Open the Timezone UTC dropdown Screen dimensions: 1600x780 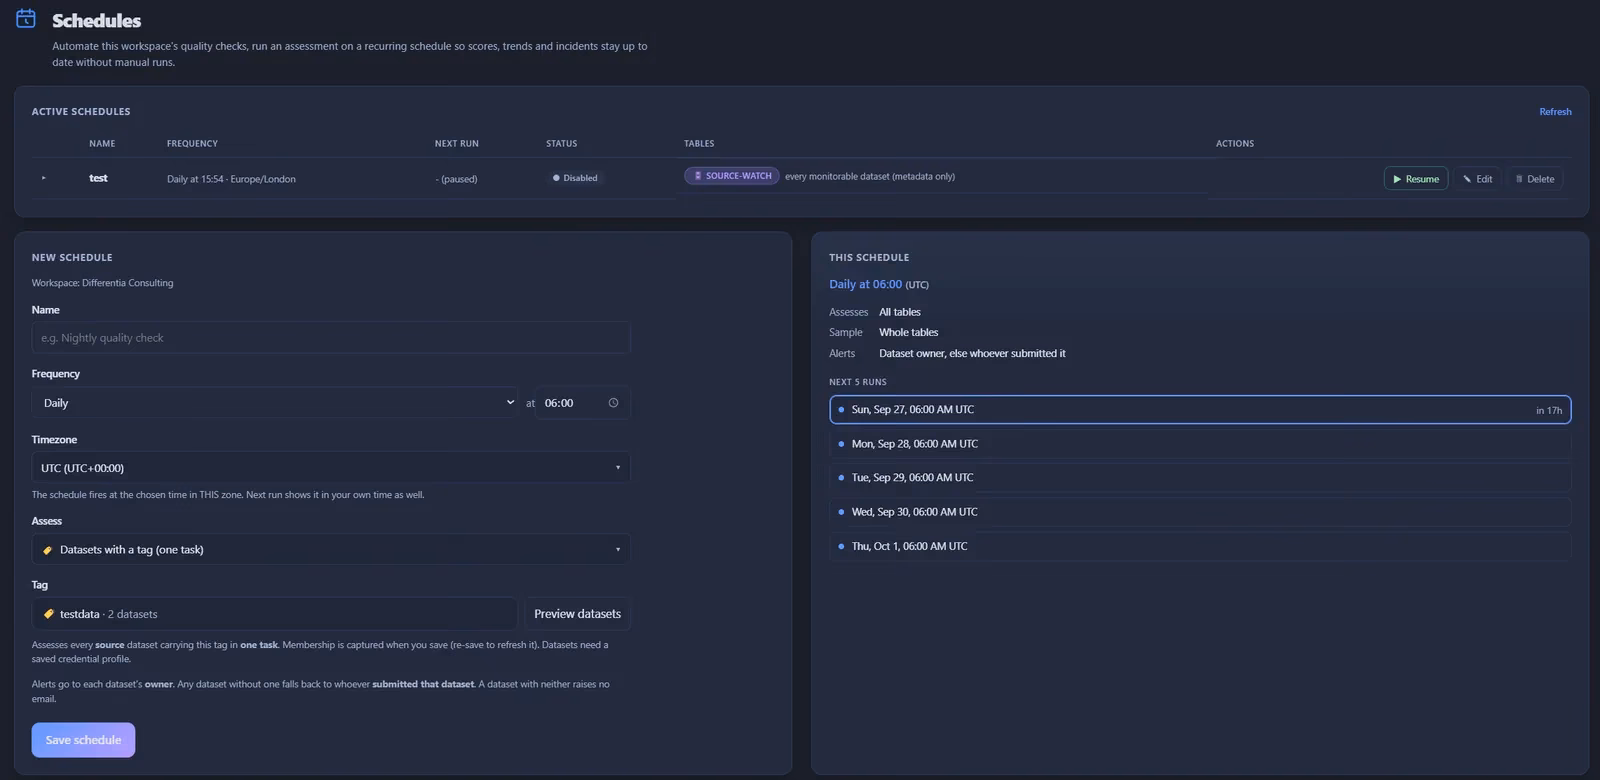pyautogui.click(x=331, y=468)
